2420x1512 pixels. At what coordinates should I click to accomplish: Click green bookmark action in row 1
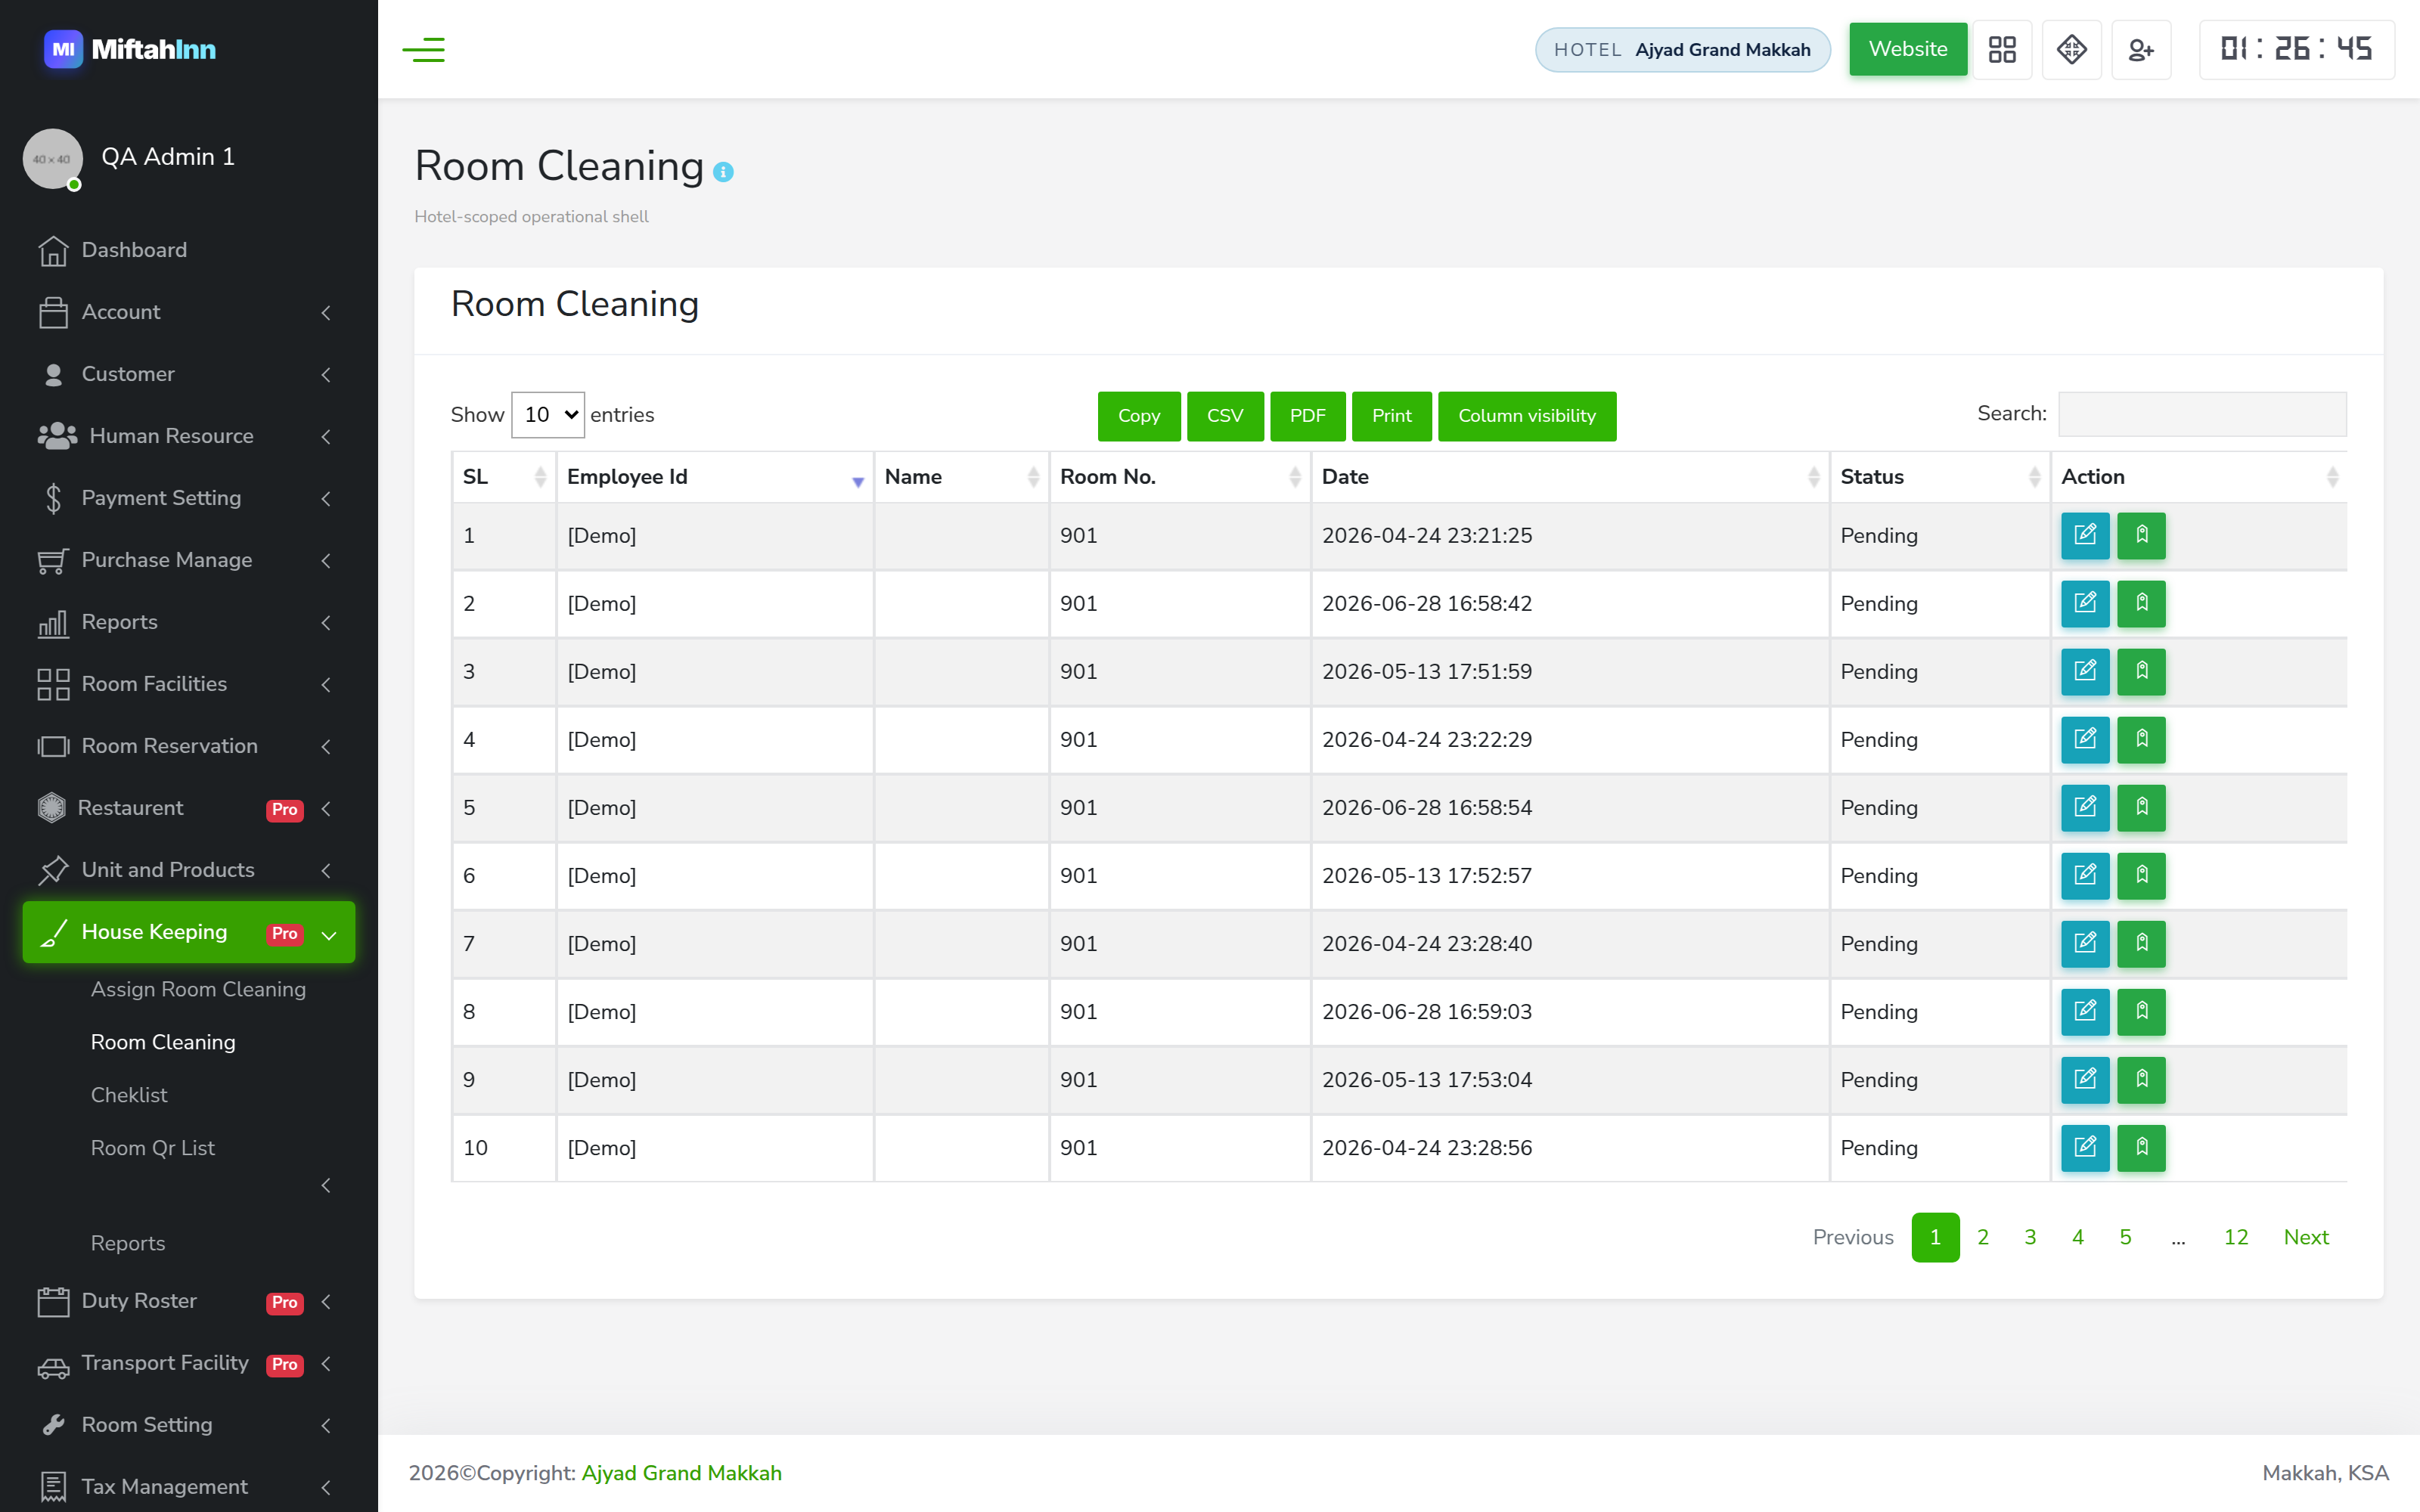tap(2141, 535)
